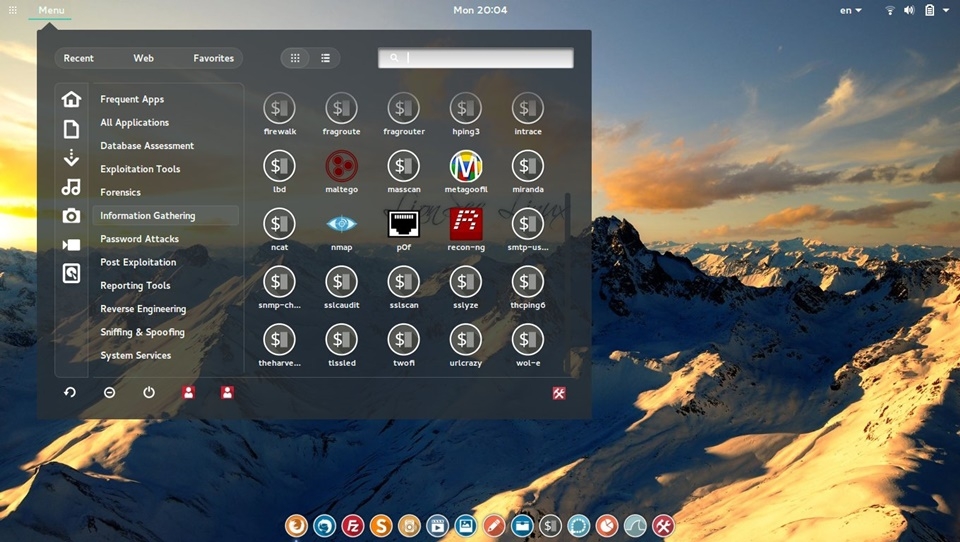Open Documents shortcut in menu sidebar
The height and width of the screenshot is (542, 960).
[x=71, y=129]
